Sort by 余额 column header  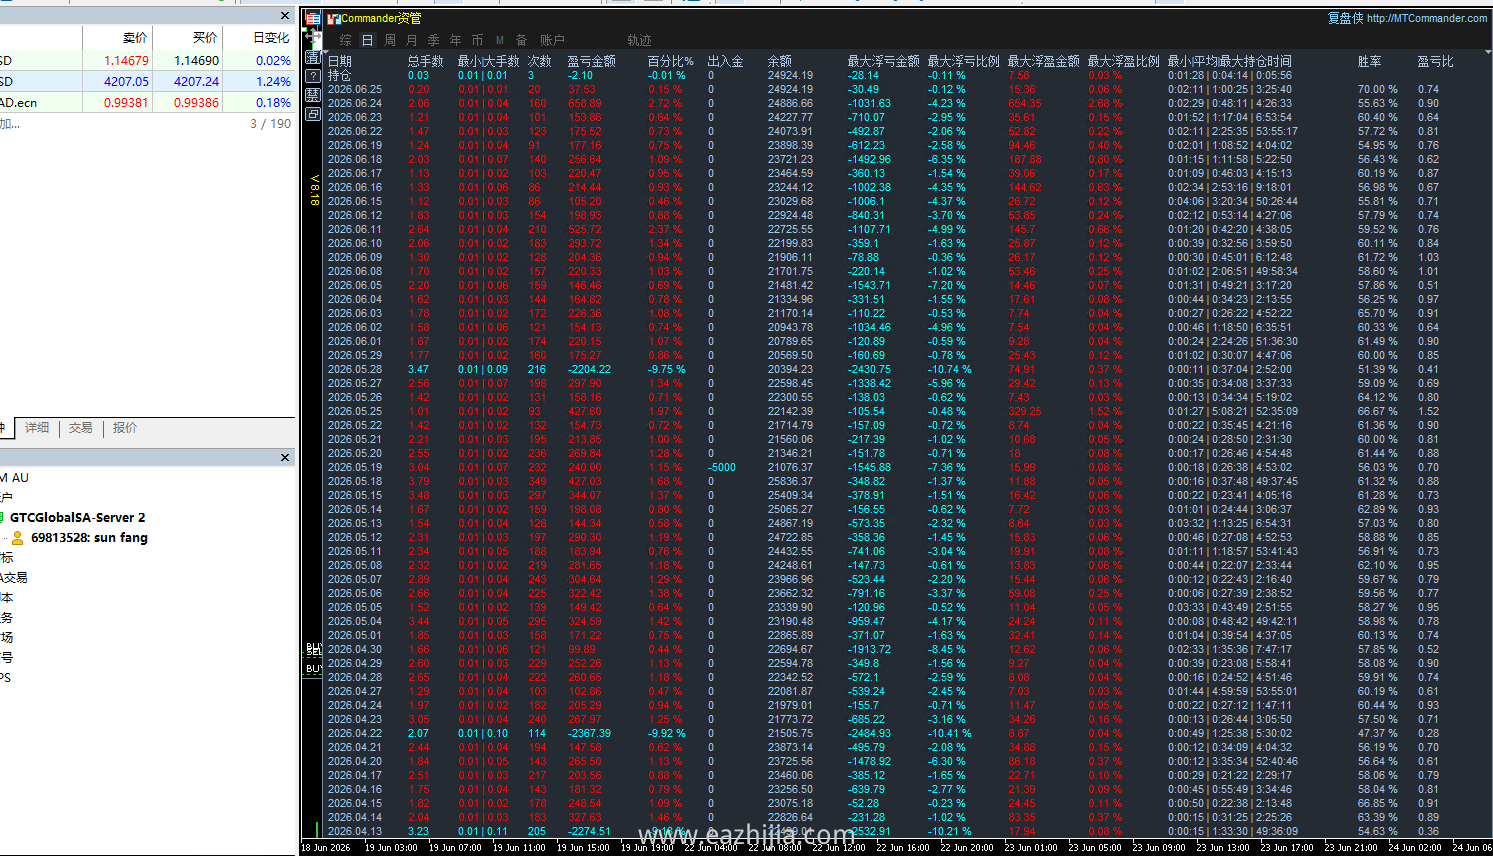779,61
